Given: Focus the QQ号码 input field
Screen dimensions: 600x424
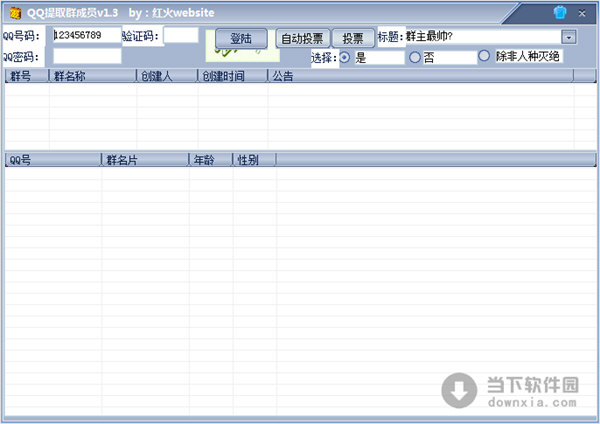Looking at the screenshot, I should (x=87, y=35).
